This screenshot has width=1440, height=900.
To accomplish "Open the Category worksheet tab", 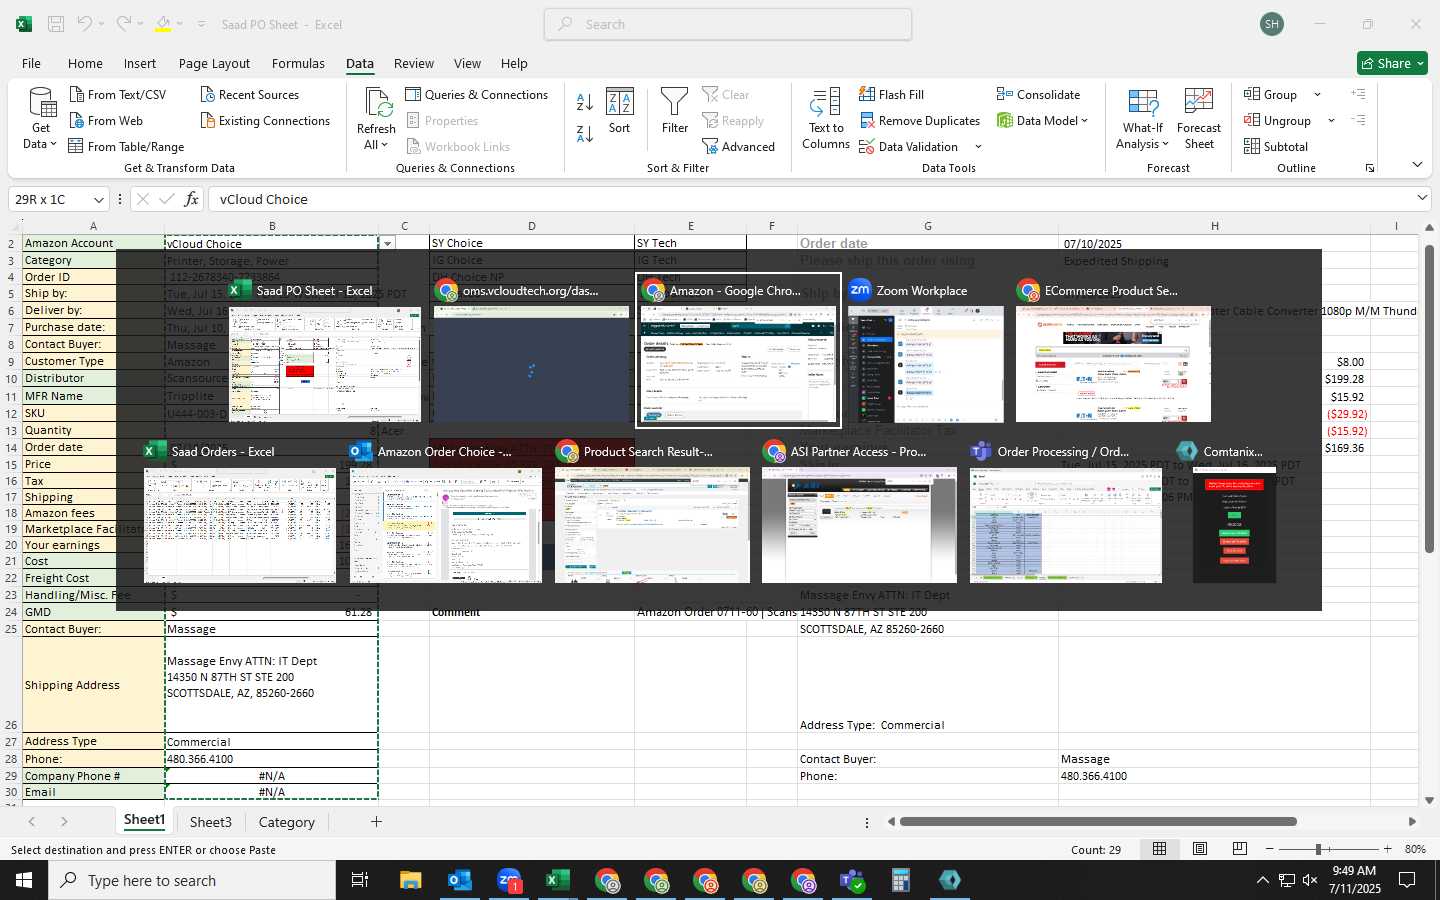I will (x=286, y=822).
